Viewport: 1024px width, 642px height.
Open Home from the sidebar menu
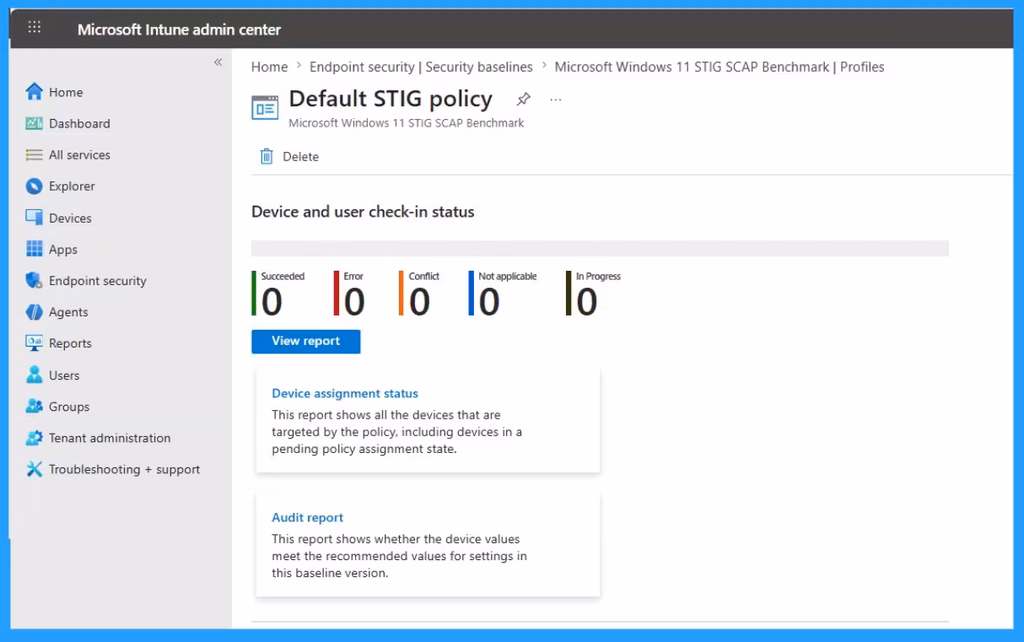coord(66,92)
